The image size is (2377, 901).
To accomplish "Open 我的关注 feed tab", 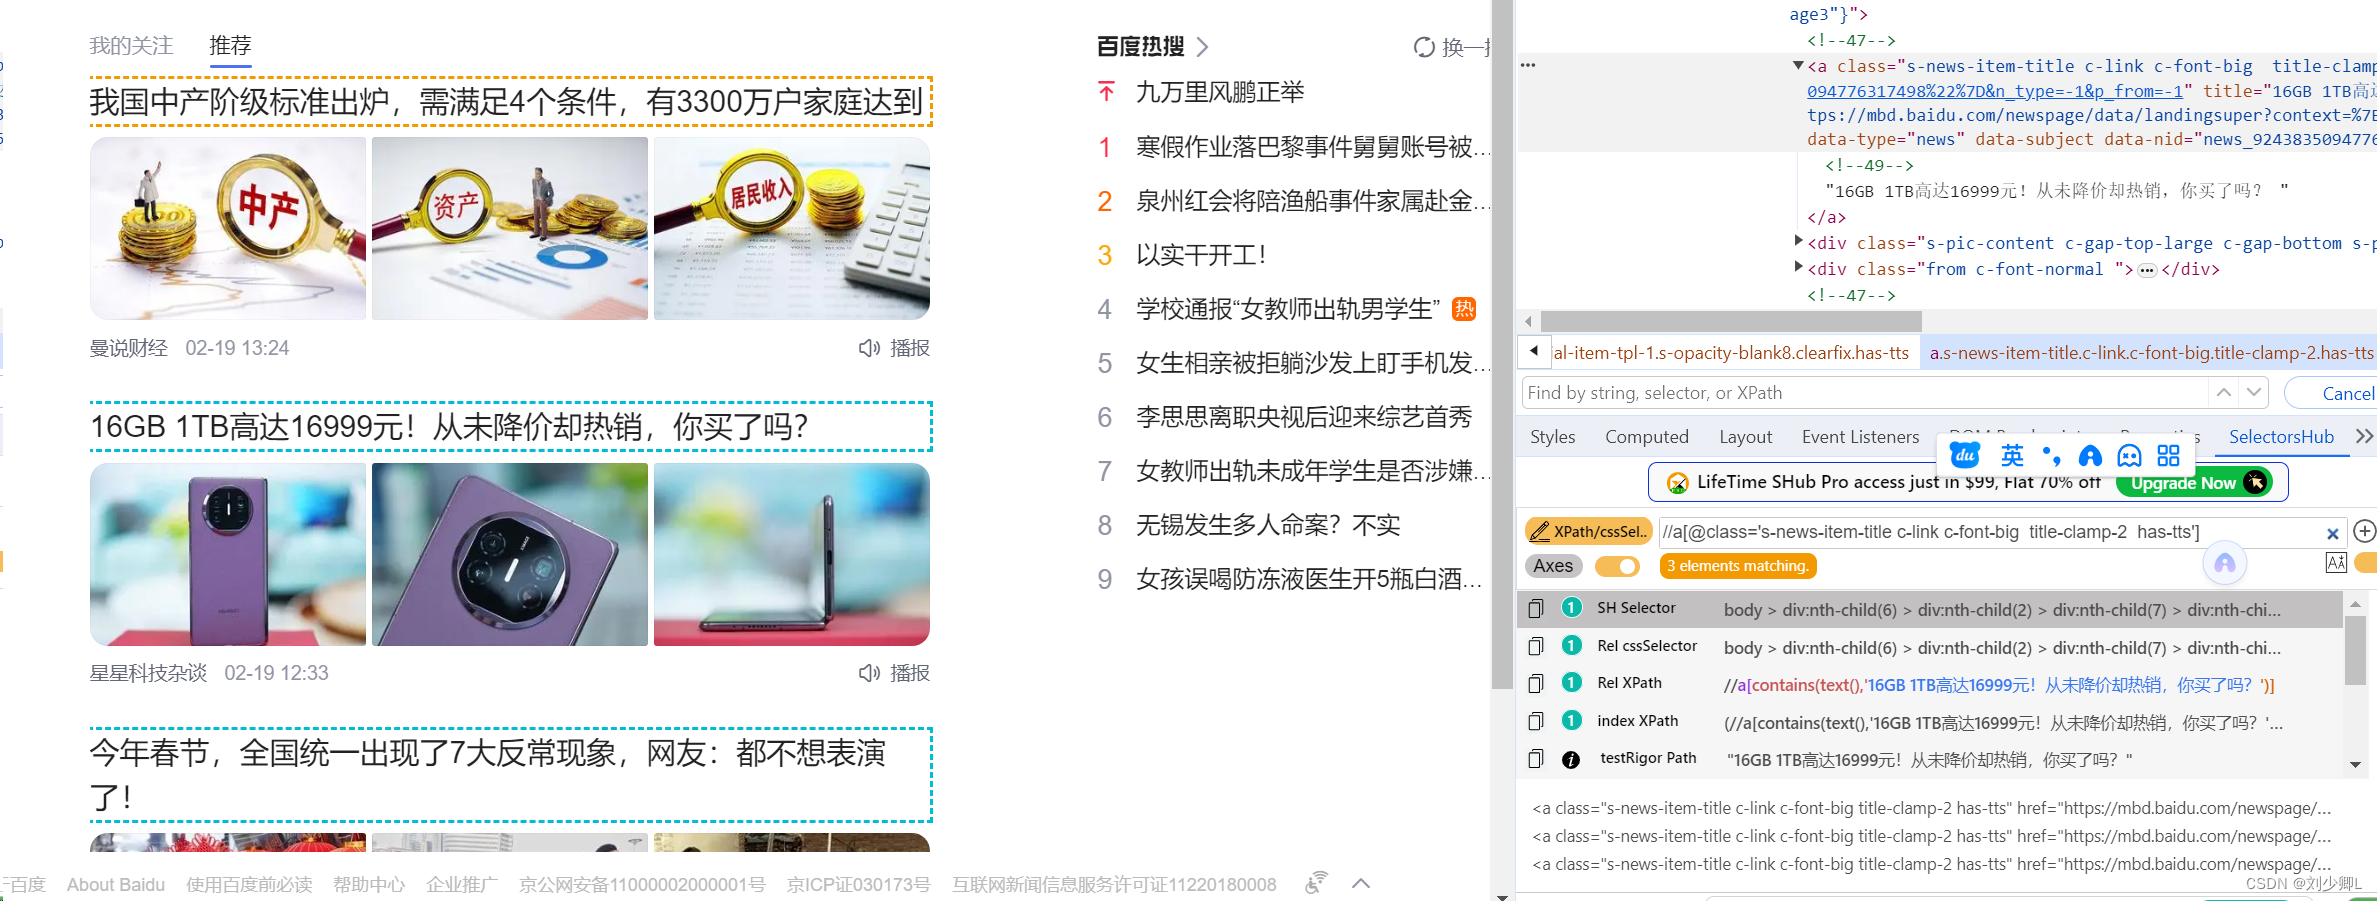I will pyautogui.click(x=131, y=45).
